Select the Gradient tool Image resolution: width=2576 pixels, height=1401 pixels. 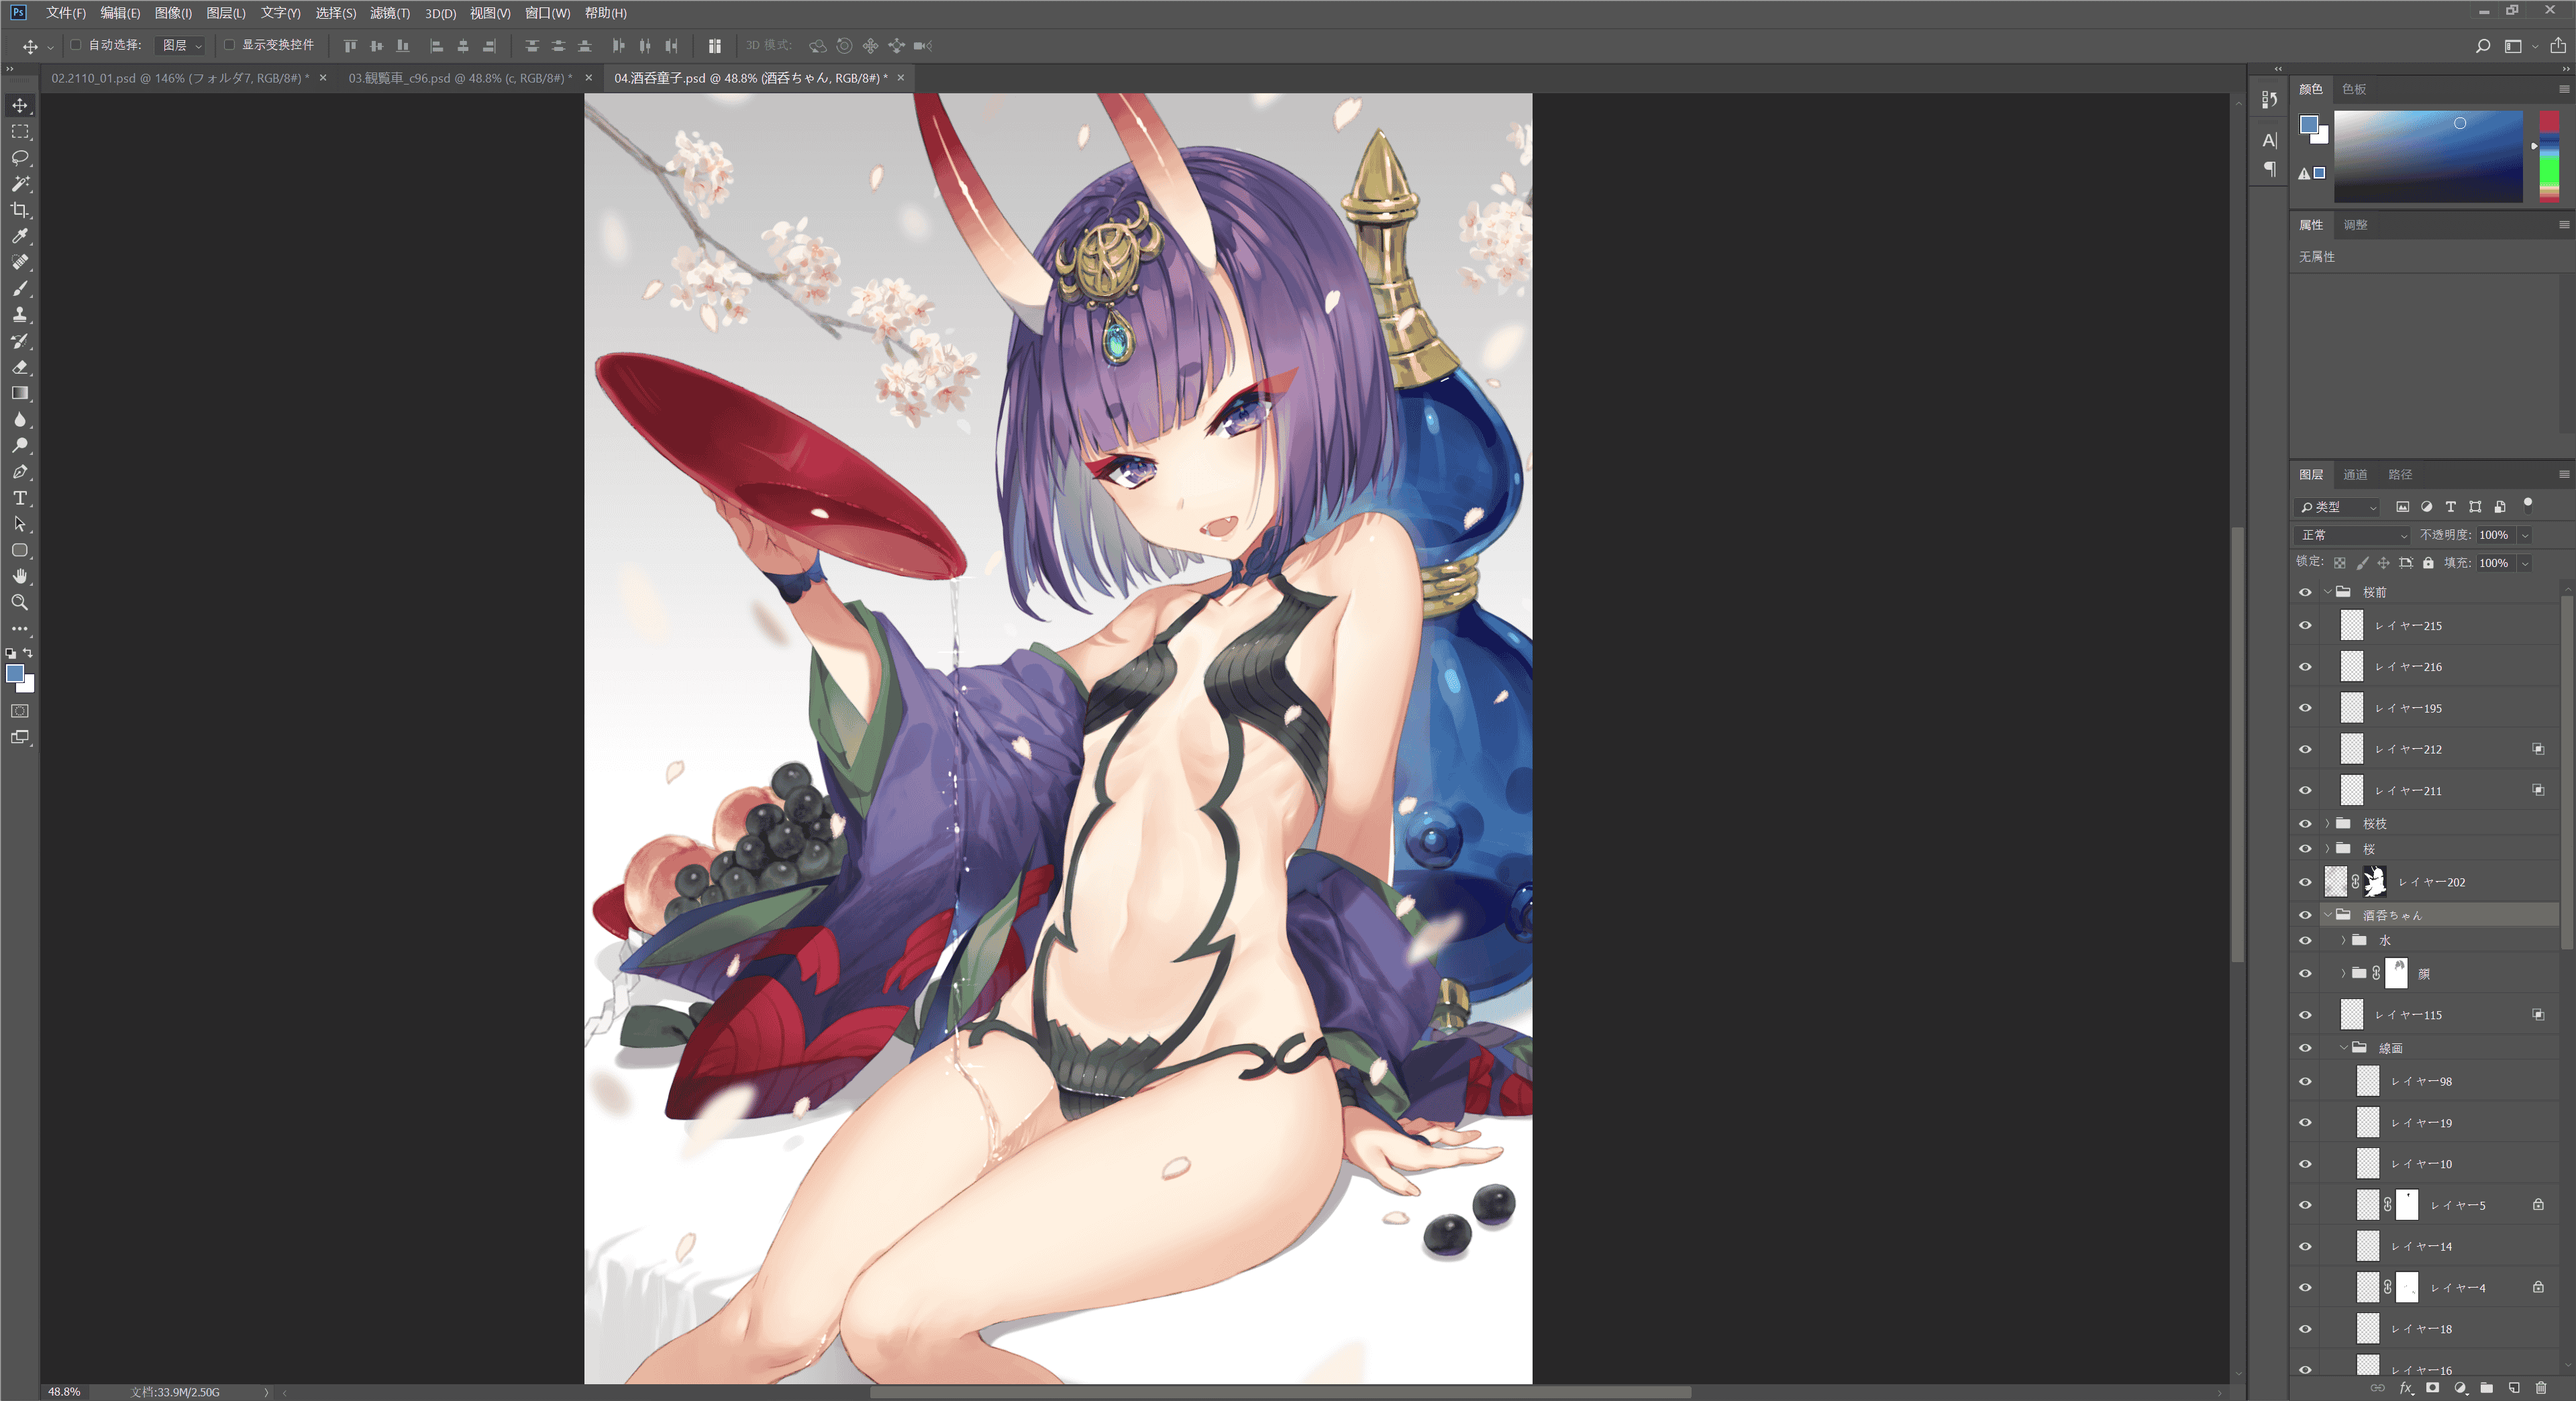(x=20, y=393)
